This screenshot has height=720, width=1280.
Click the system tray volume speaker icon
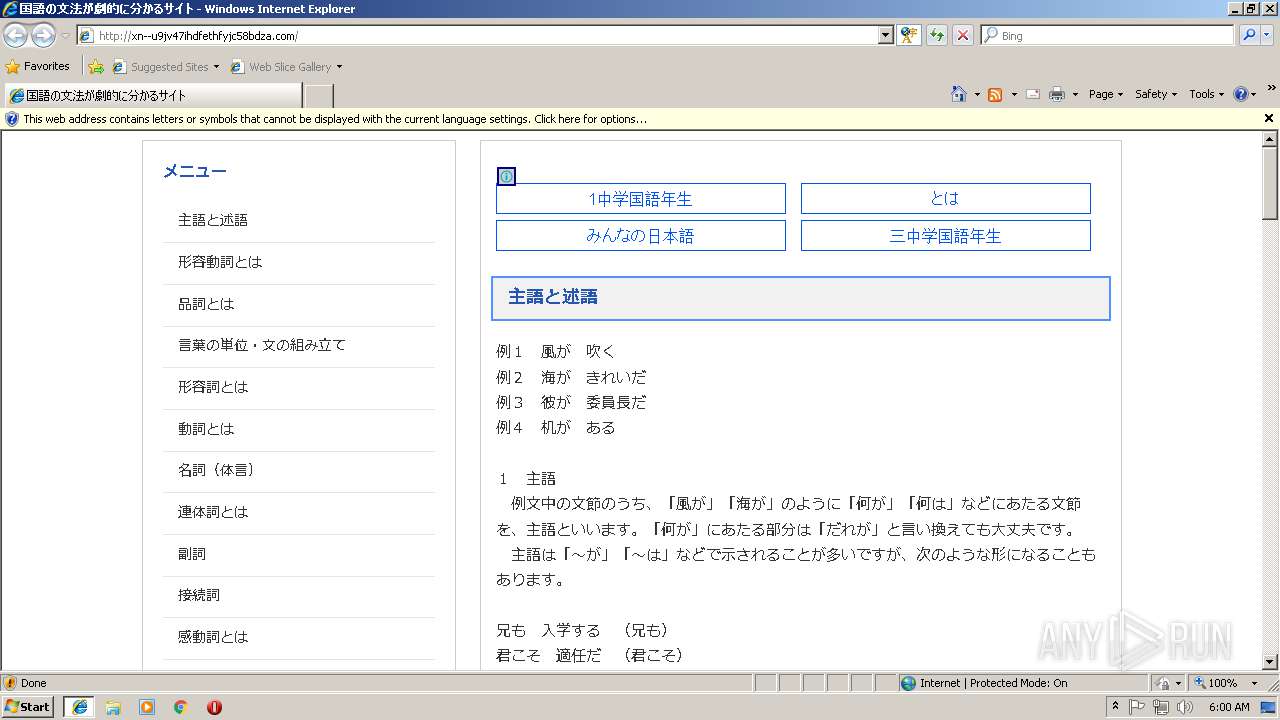(1185, 707)
